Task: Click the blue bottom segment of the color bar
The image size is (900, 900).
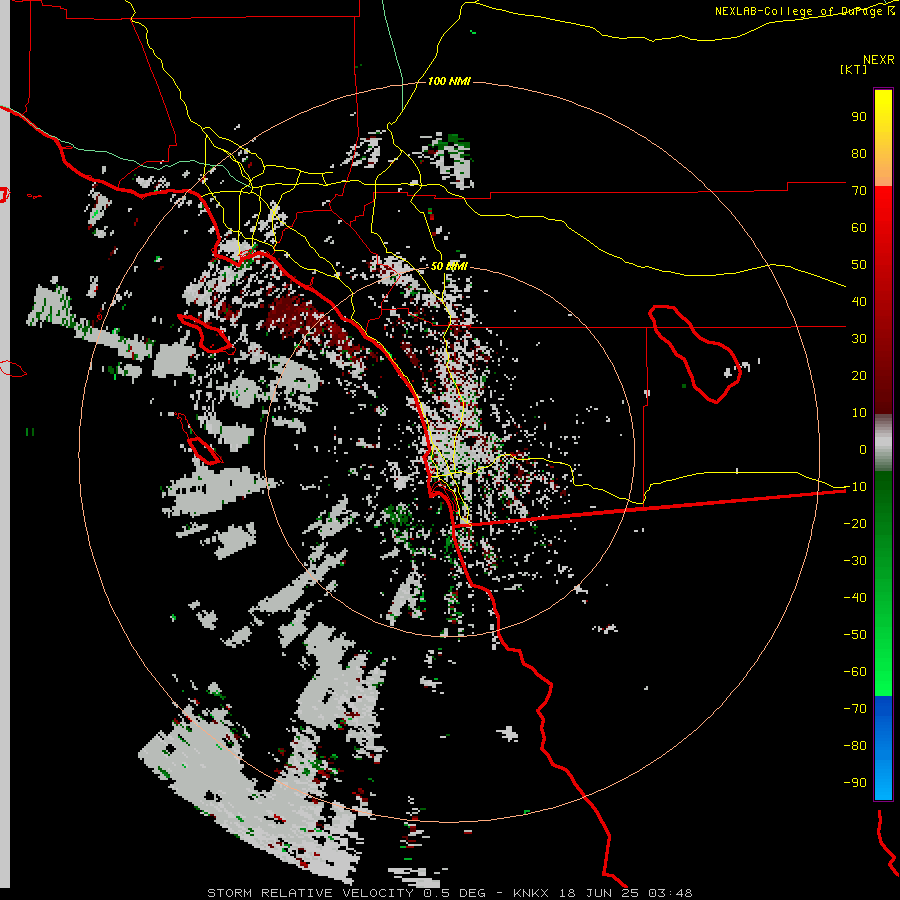Action: 883,748
